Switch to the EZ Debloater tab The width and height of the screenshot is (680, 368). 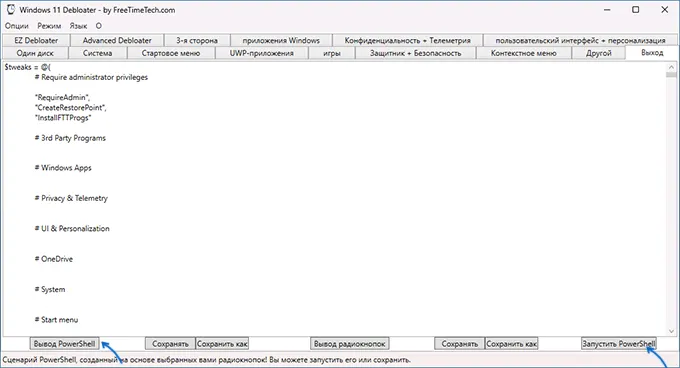(x=36, y=40)
